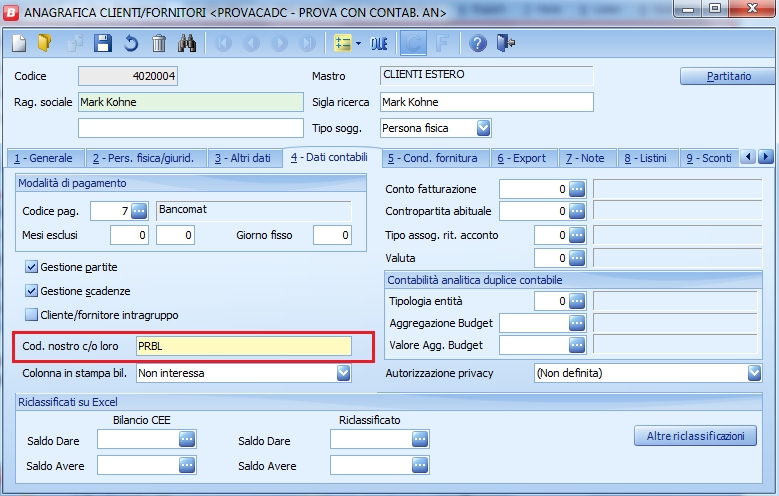The image size is (779, 496).
Task: Click the yellow list options toolbar icon
Action: (x=343, y=43)
